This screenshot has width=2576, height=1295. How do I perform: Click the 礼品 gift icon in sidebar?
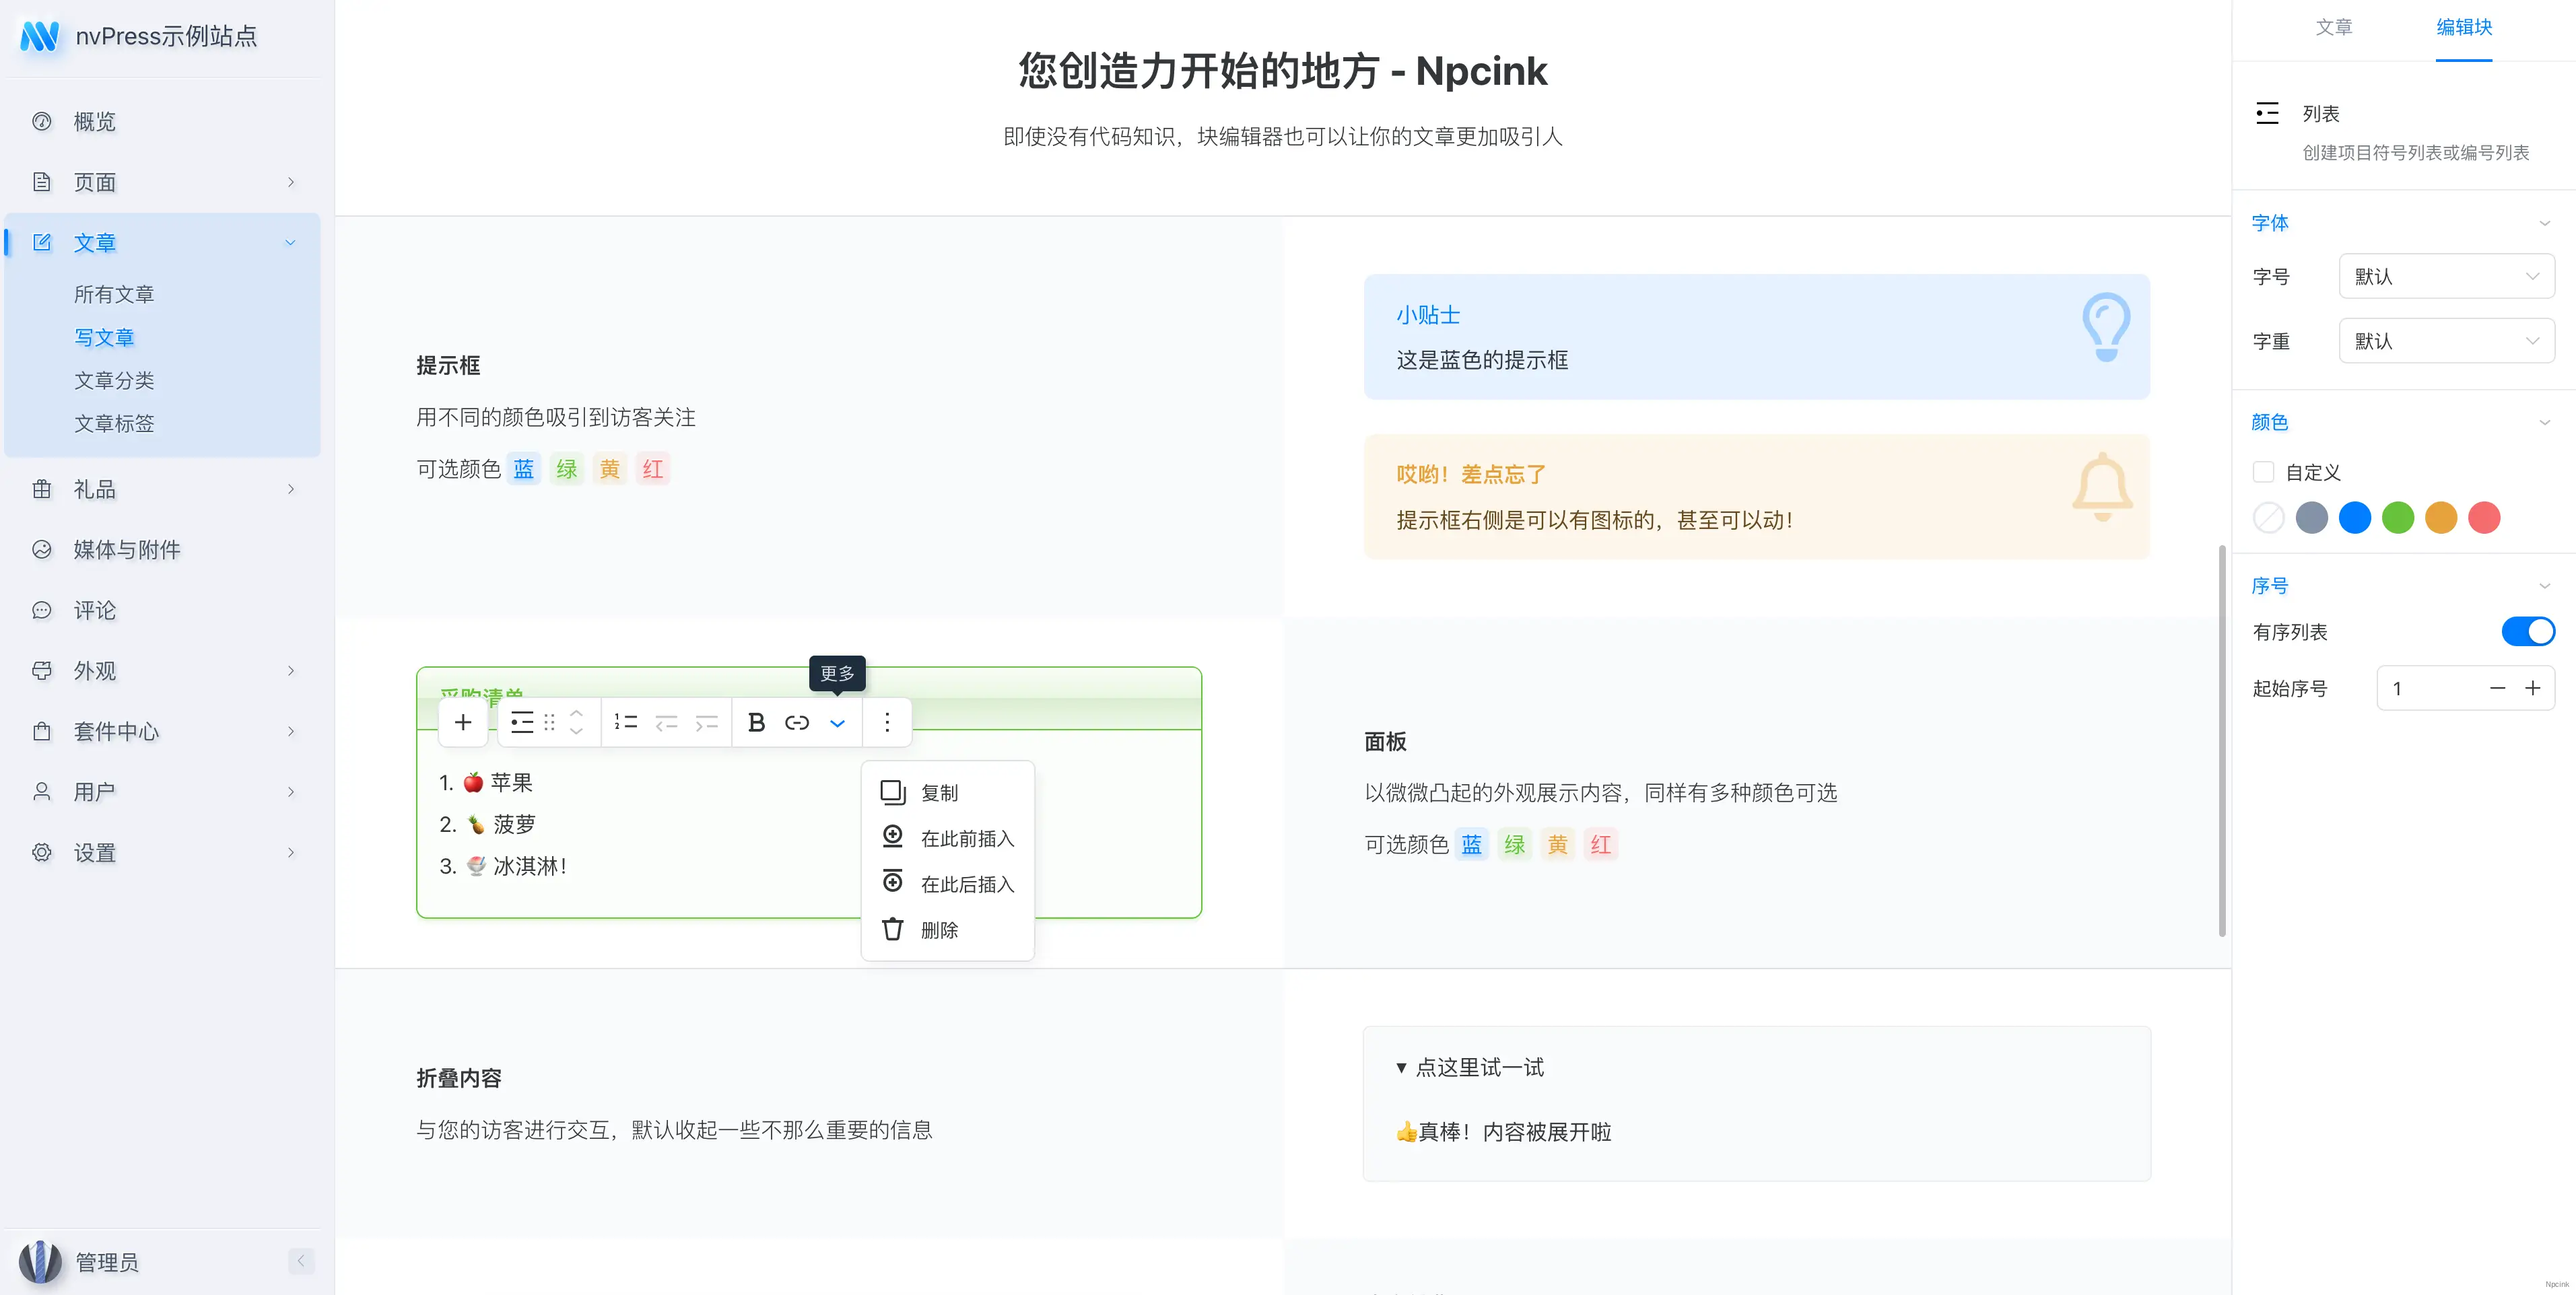tap(42, 489)
